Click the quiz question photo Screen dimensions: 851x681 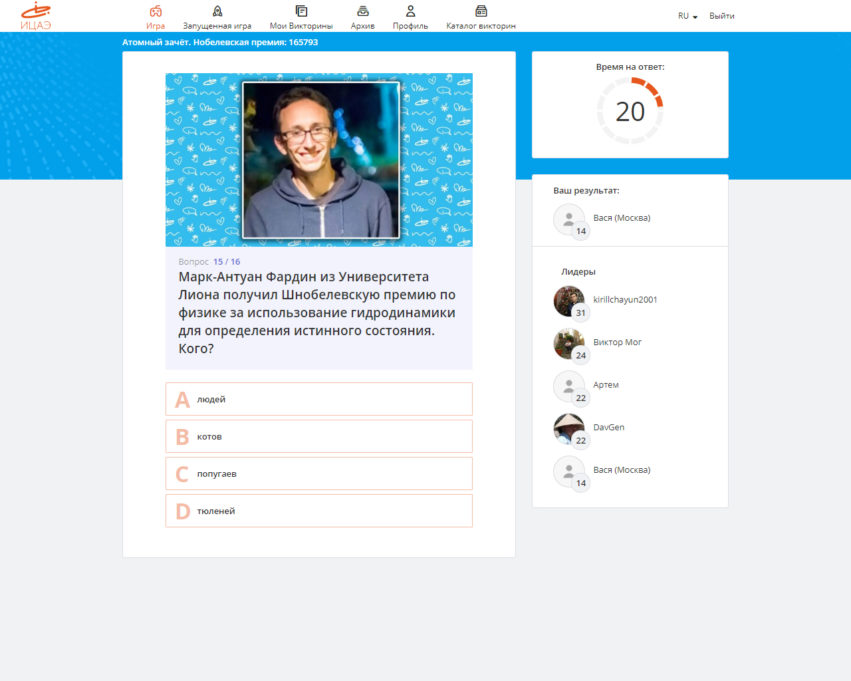320,160
